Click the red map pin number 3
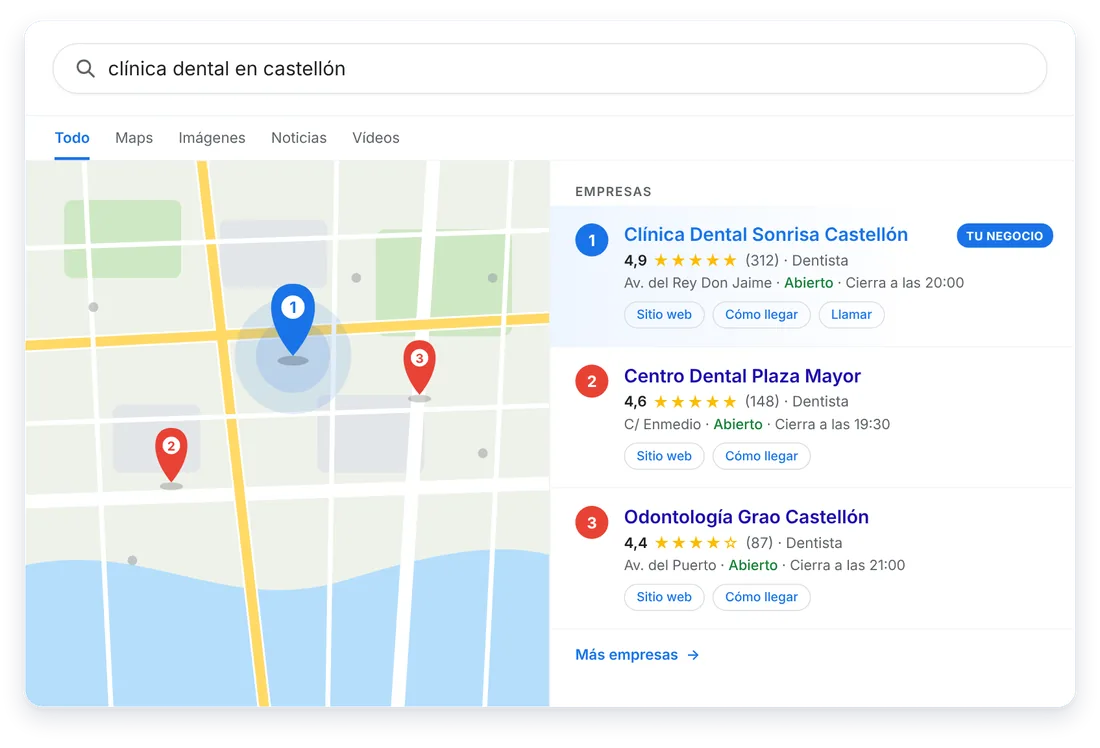 click(x=420, y=367)
